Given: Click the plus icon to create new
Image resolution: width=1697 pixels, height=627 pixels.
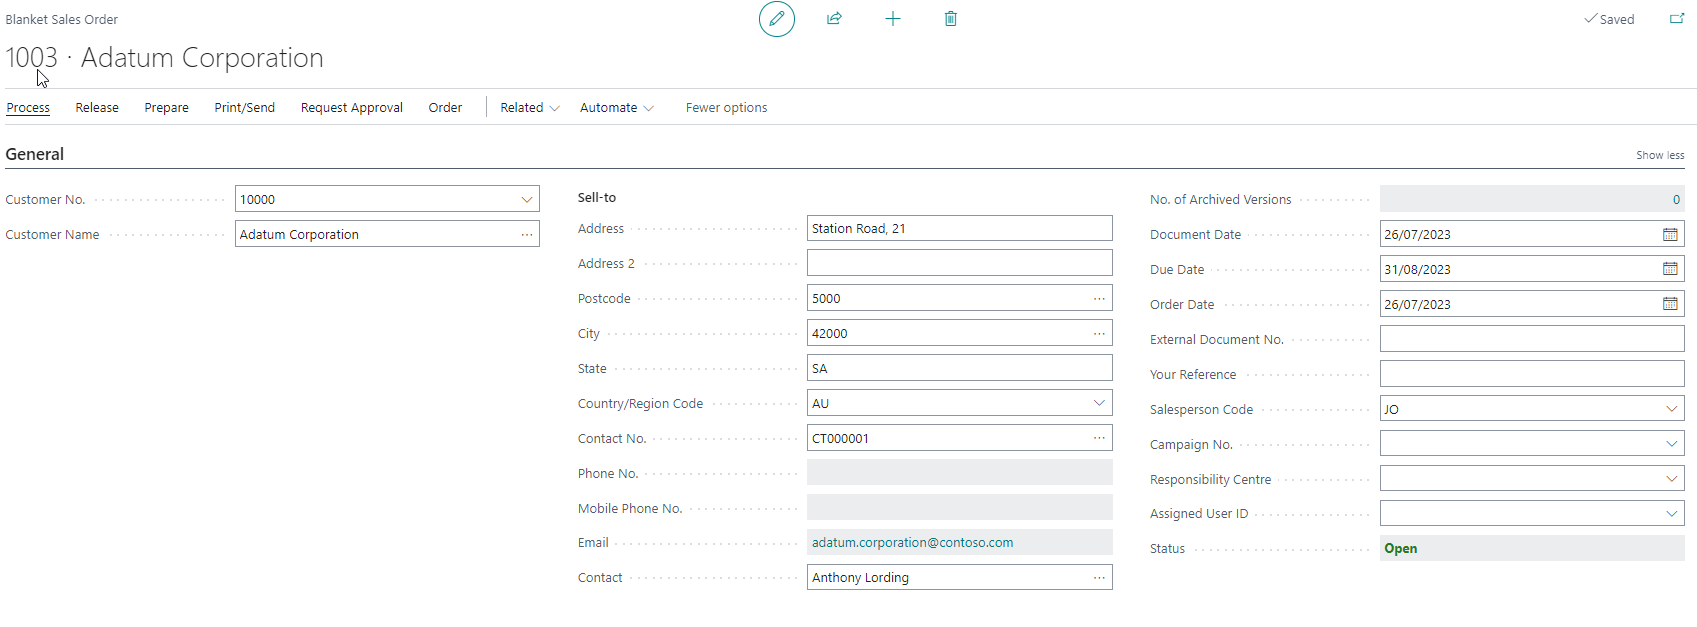Looking at the screenshot, I should [892, 19].
